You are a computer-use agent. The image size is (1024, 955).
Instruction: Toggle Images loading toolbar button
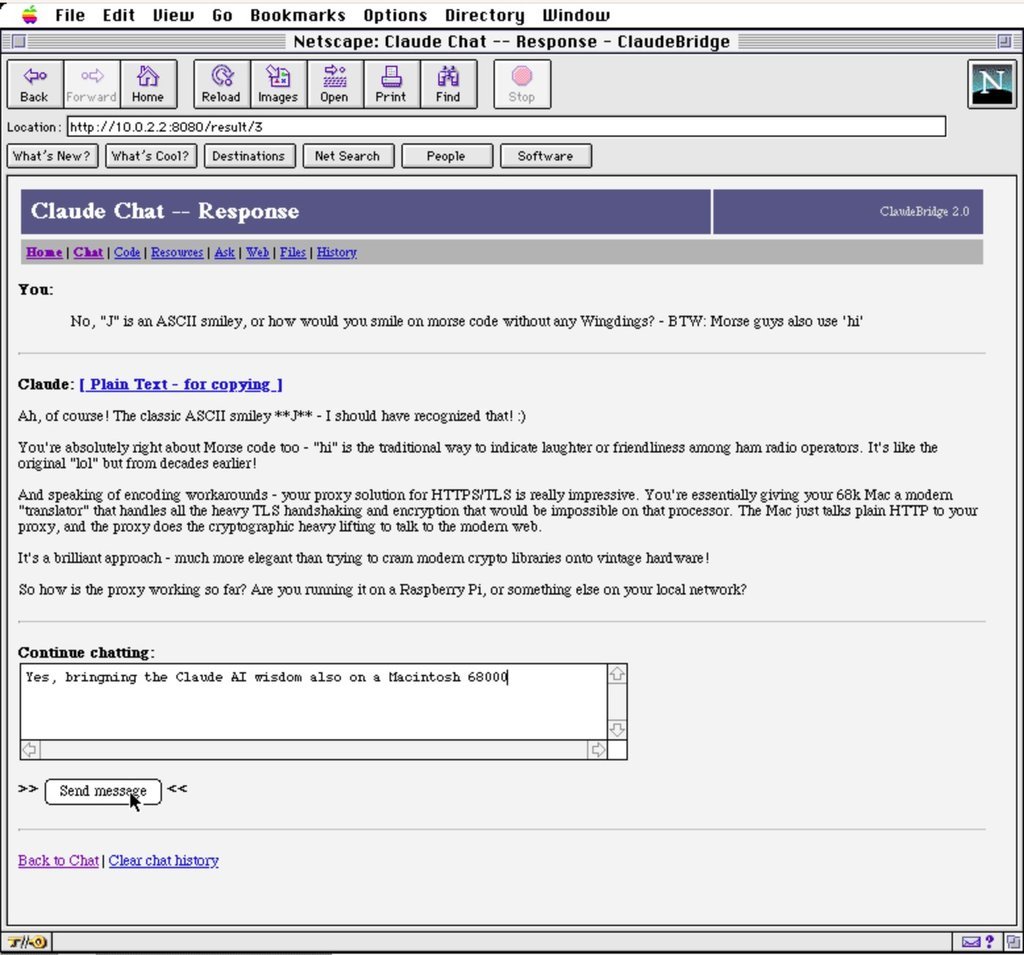(278, 84)
